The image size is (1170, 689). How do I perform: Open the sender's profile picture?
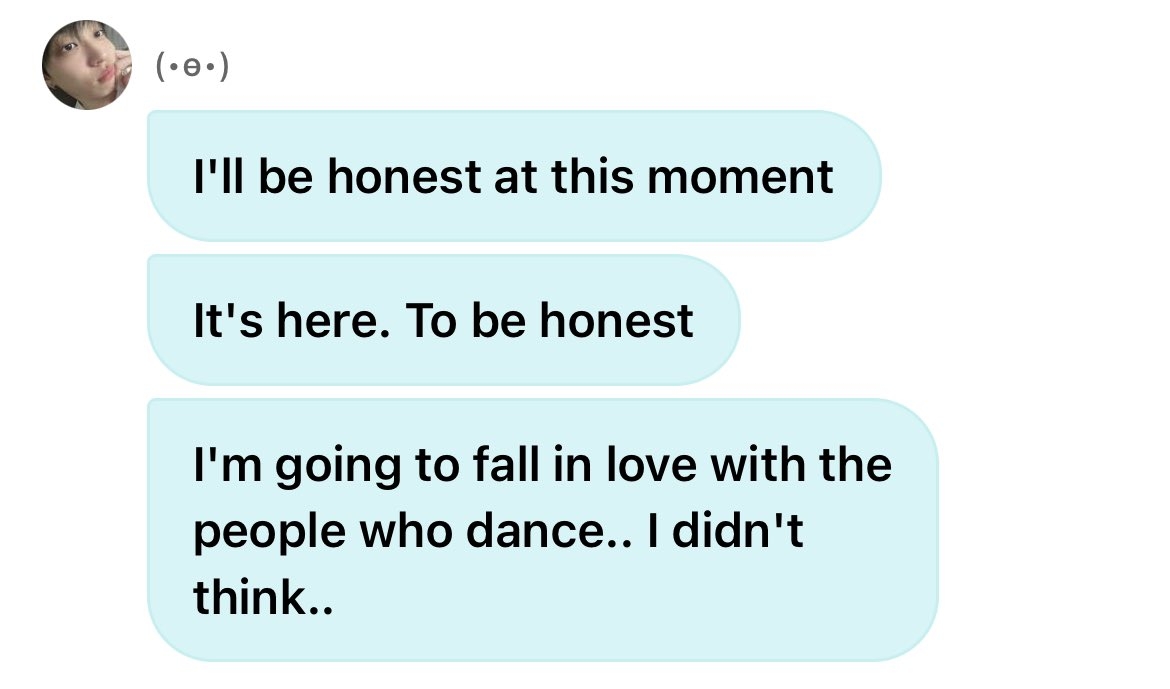tap(87, 65)
